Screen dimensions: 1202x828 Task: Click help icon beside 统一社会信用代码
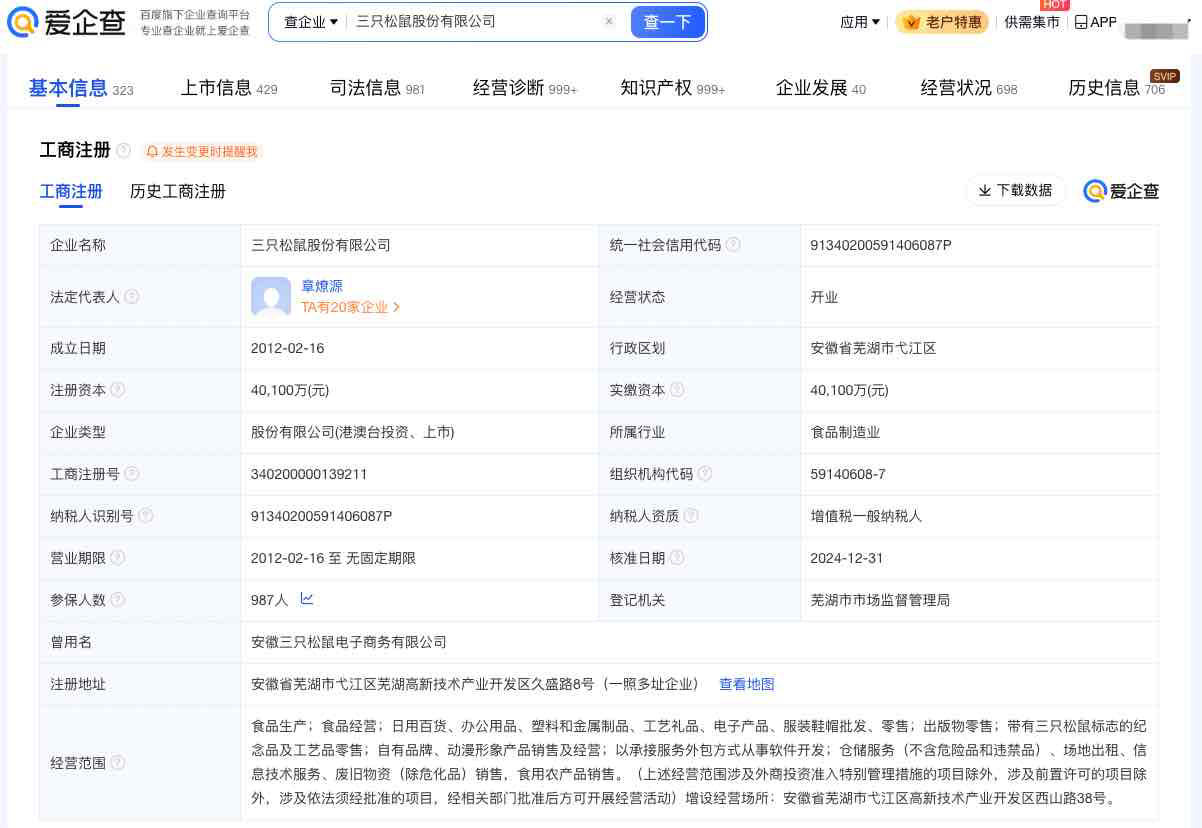pyautogui.click(x=733, y=245)
